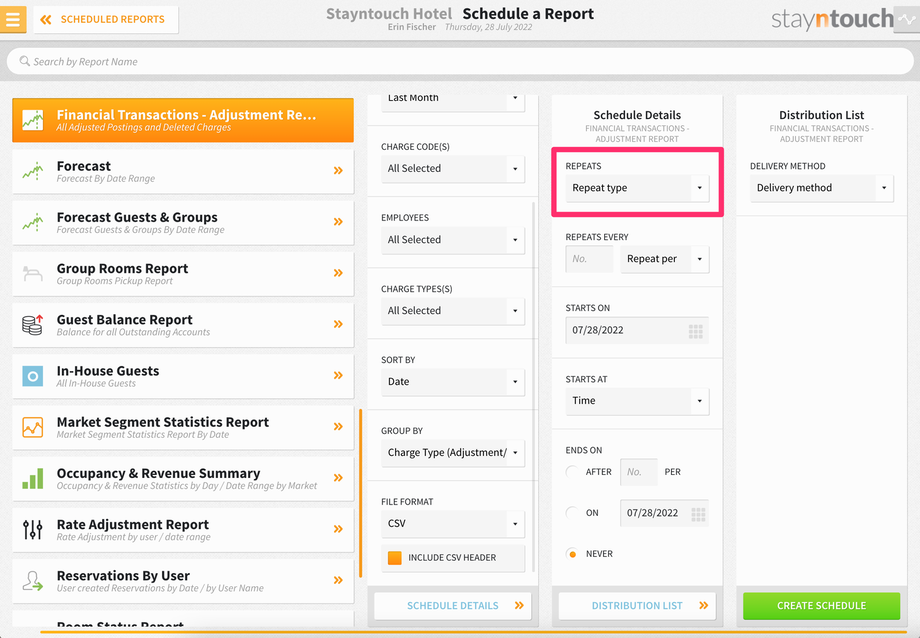920x638 pixels.
Task: Click the chevron arrow on In-House Guests
Action: coord(338,375)
